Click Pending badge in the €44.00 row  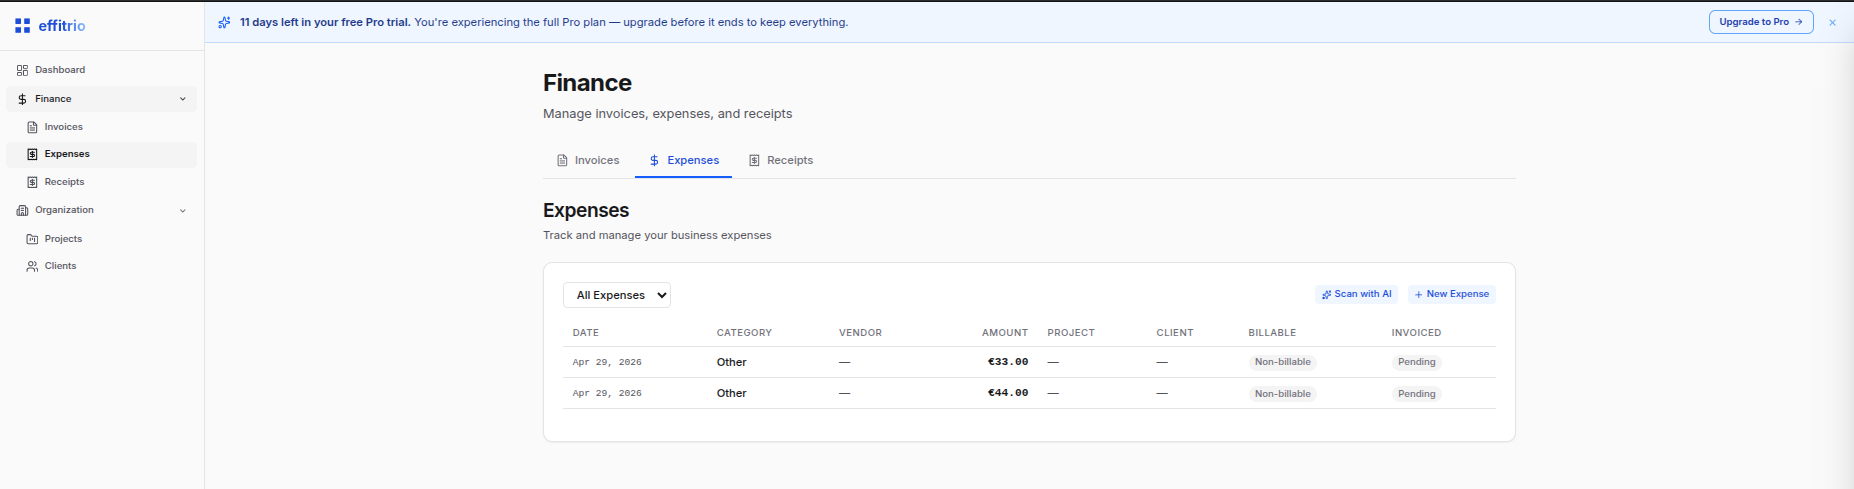pyautogui.click(x=1417, y=394)
